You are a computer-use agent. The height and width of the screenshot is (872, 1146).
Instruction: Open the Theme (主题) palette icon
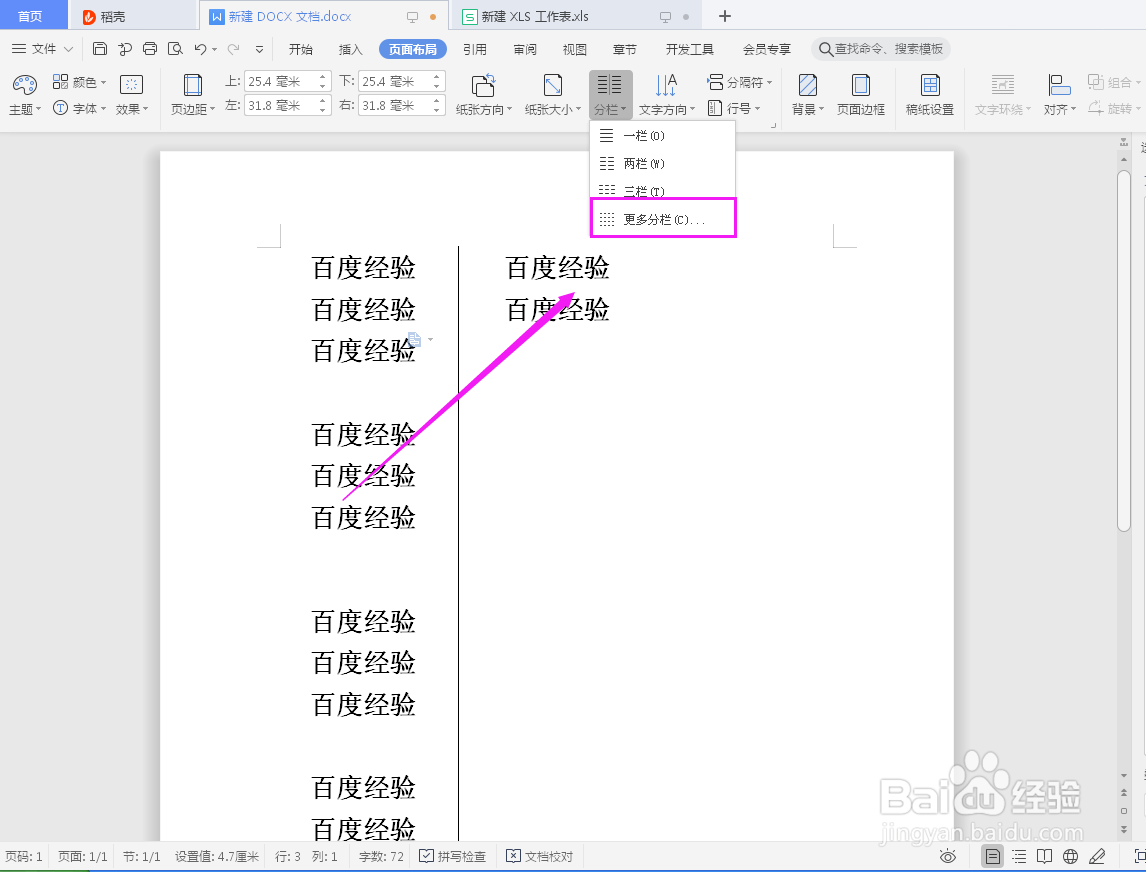pyautogui.click(x=24, y=85)
